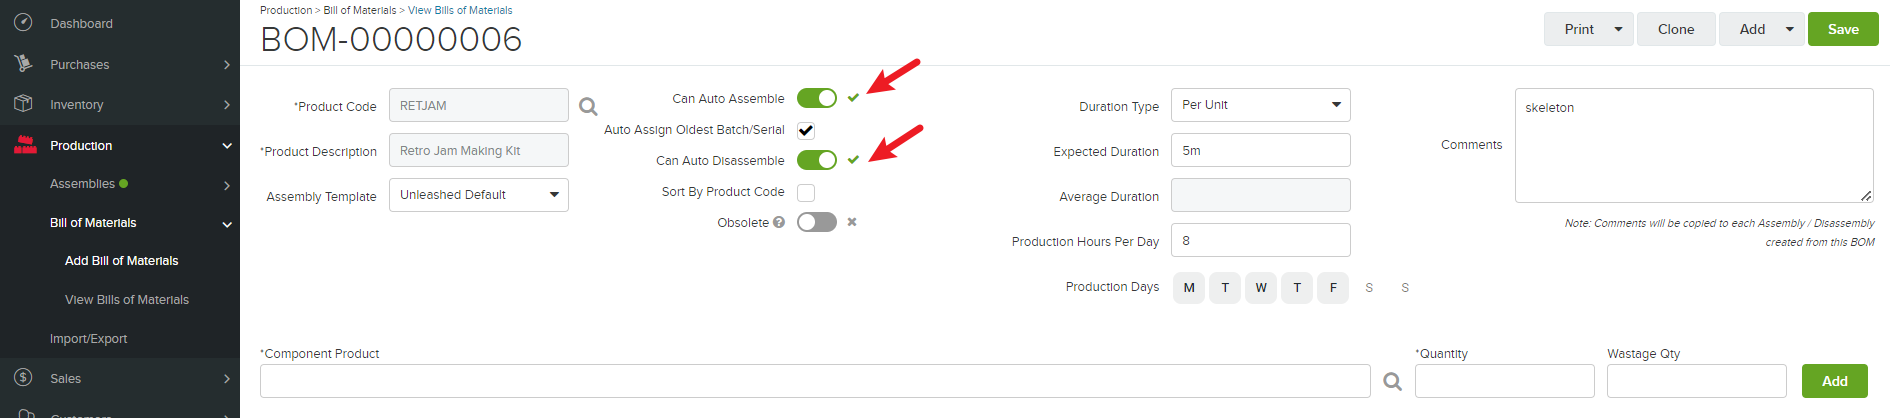Click the Expected Duration input field
1890x418 pixels.
pos(1261,150)
